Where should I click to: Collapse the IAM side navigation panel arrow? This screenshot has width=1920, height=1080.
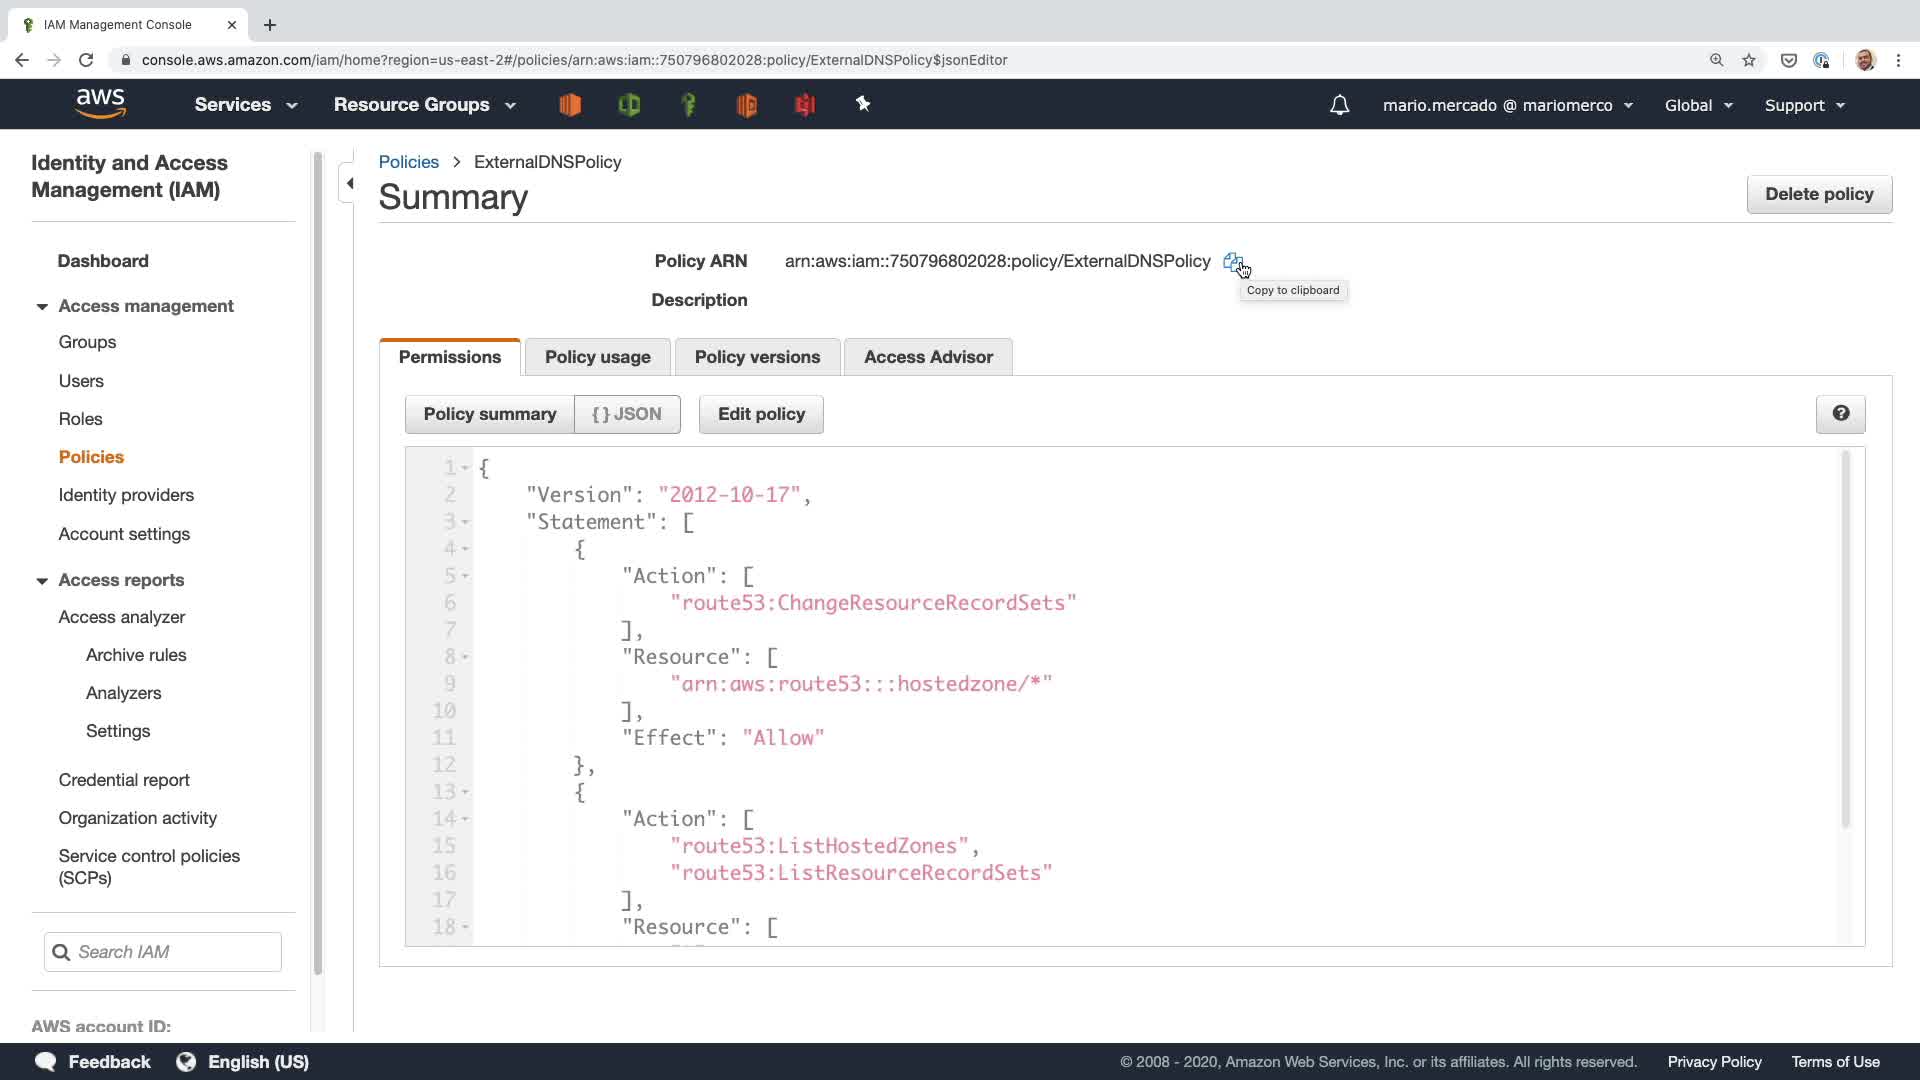click(349, 183)
